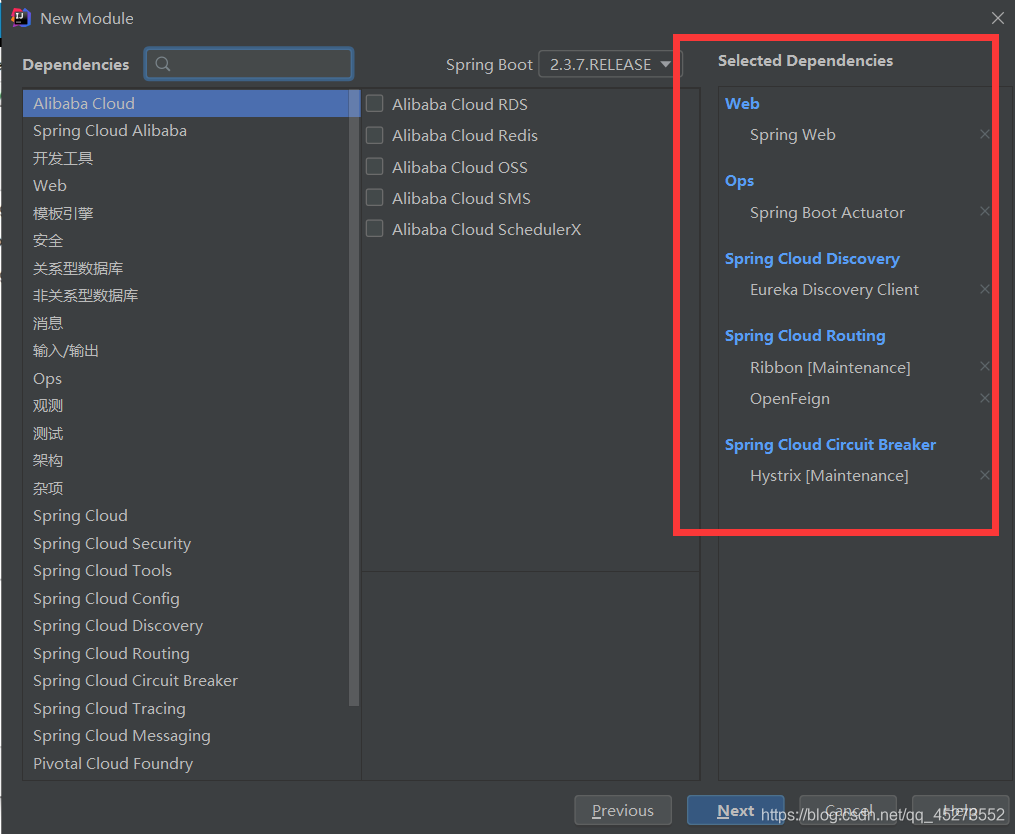This screenshot has width=1015, height=834.
Task: Click Web group header in selected dependencies
Action: pyautogui.click(x=742, y=104)
